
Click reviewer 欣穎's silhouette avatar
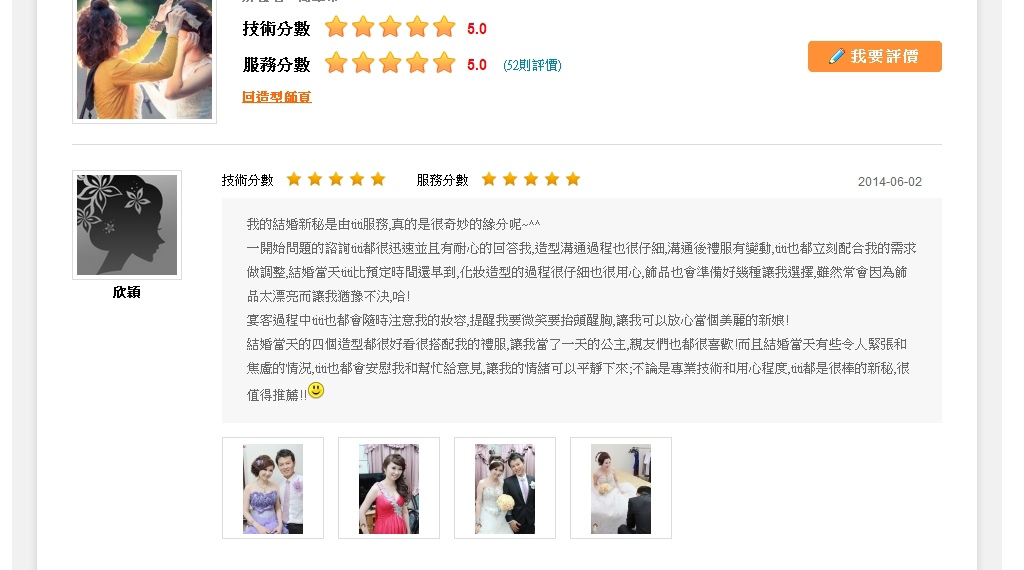(x=127, y=225)
